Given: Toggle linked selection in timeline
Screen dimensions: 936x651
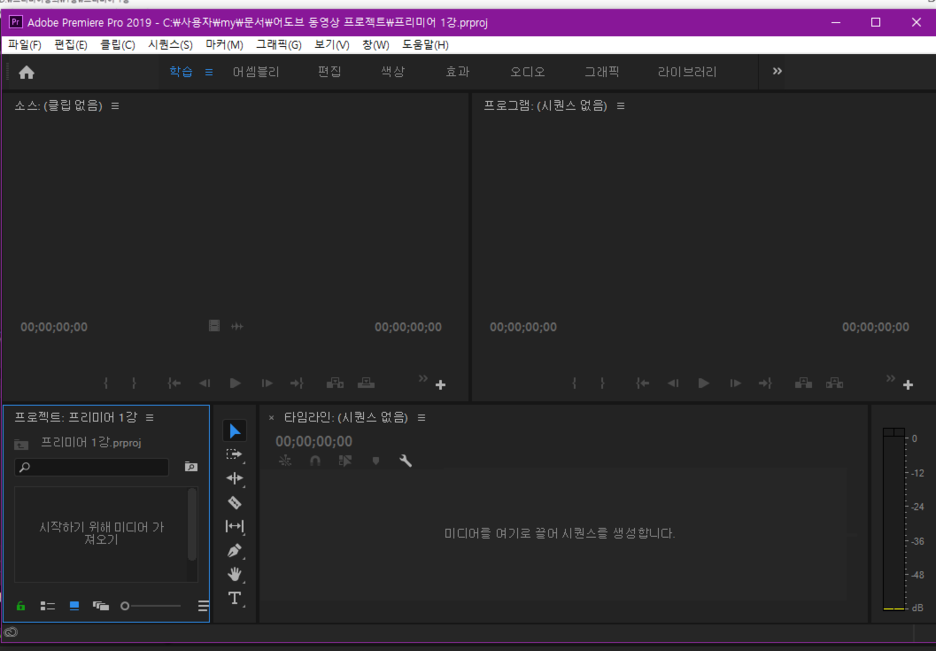Looking at the screenshot, I should pos(345,461).
